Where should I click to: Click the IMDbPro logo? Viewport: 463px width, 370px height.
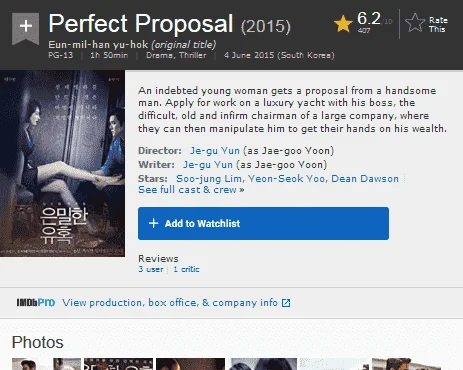tap(36, 302)
